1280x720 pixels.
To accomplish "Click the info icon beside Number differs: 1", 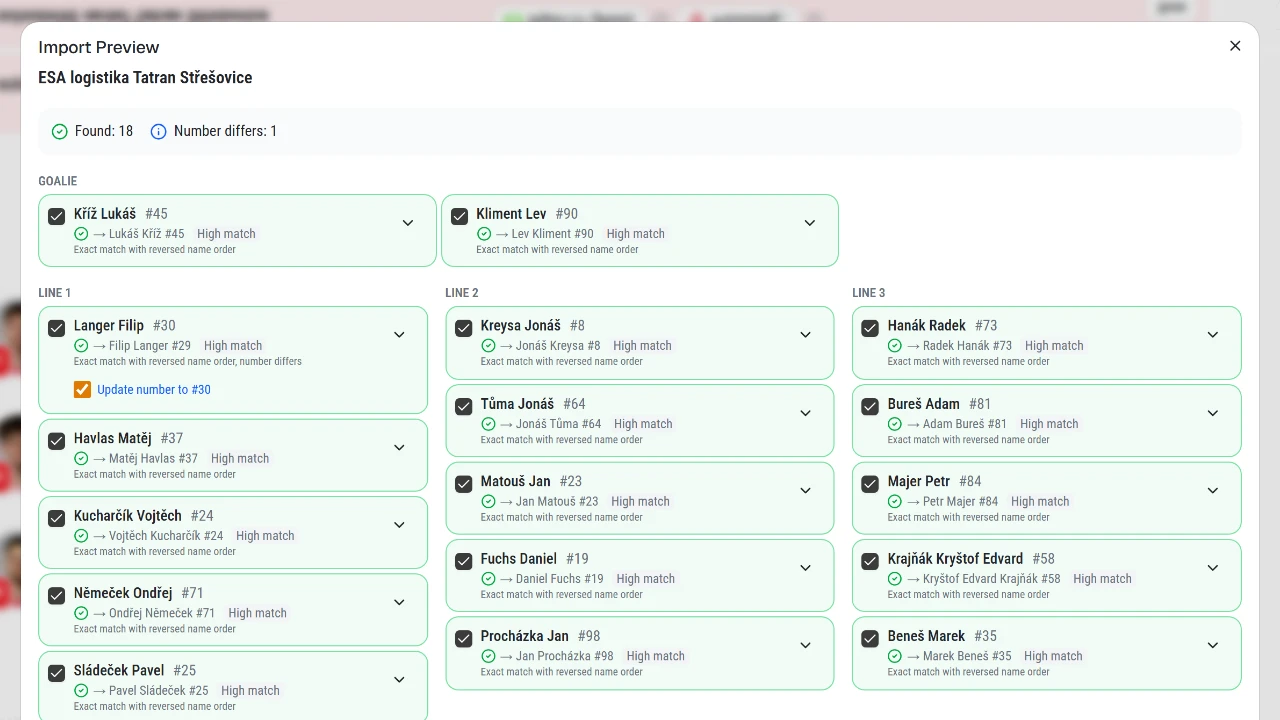I will 158,131.
